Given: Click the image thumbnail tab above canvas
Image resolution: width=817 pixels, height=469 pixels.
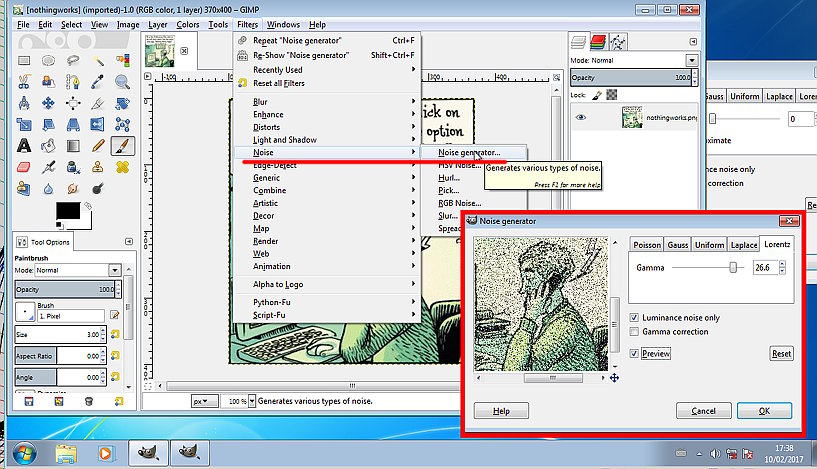Looking at the screenshot, I should [159, 51].
